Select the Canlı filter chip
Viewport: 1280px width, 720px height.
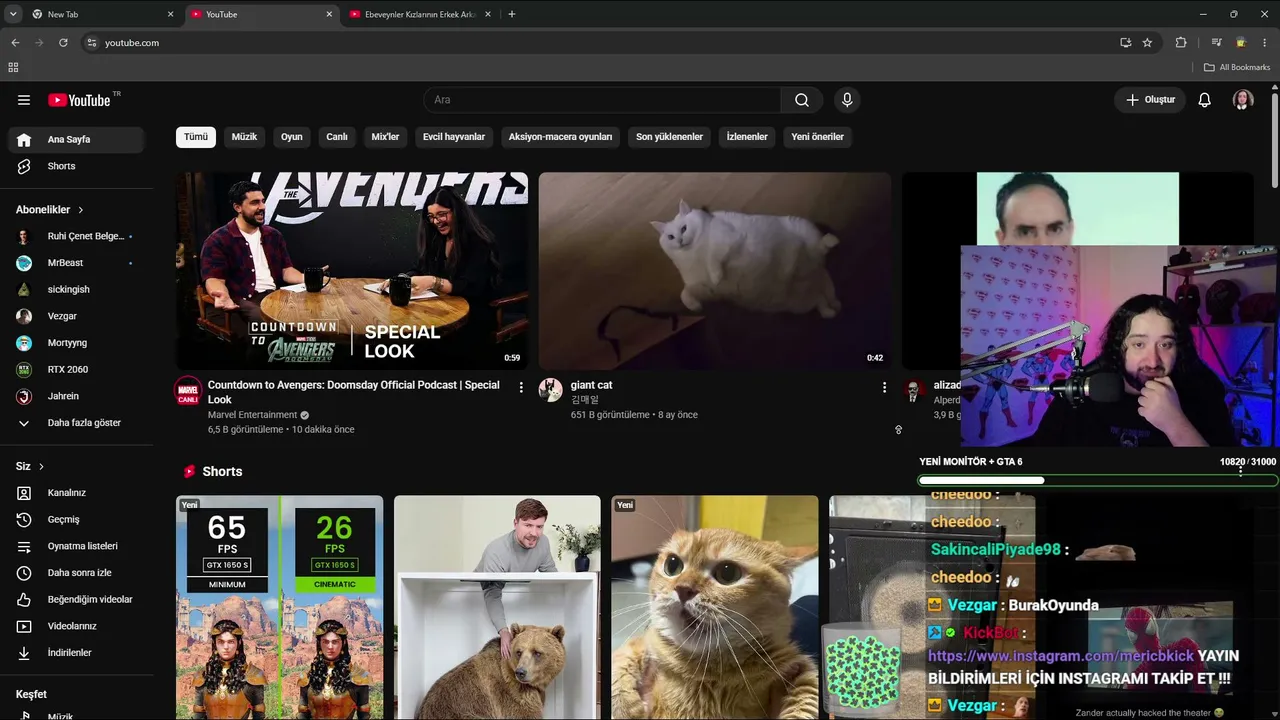coord(337,137)
